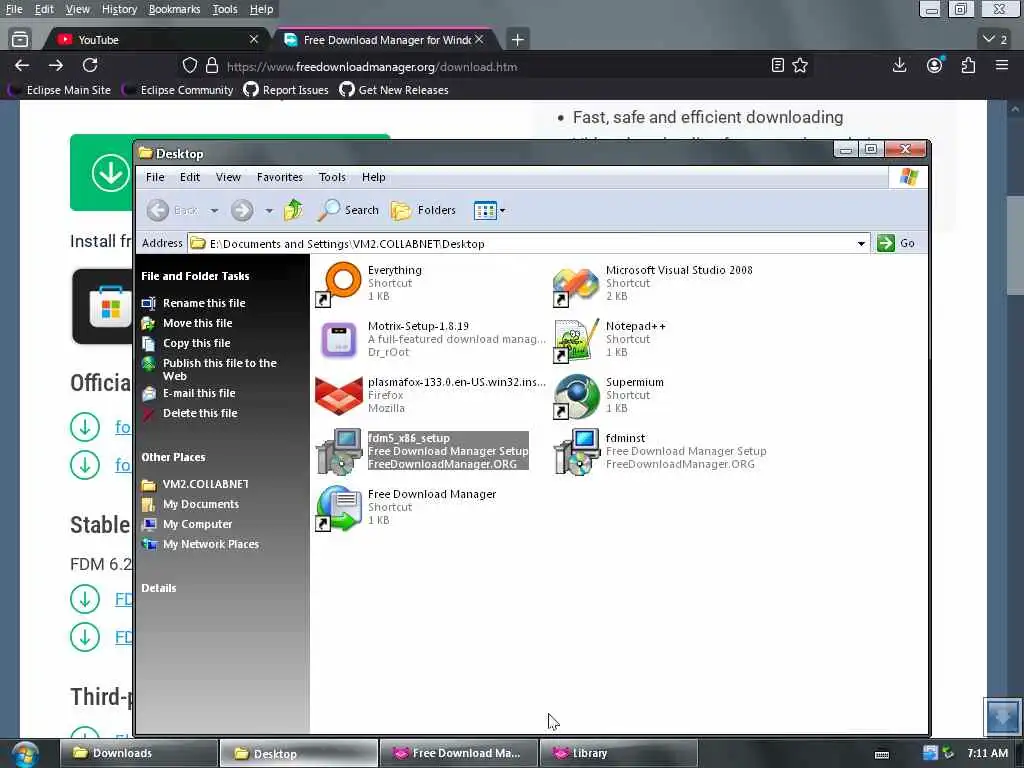Open the Explorer File menu

[x=155, y=177]
